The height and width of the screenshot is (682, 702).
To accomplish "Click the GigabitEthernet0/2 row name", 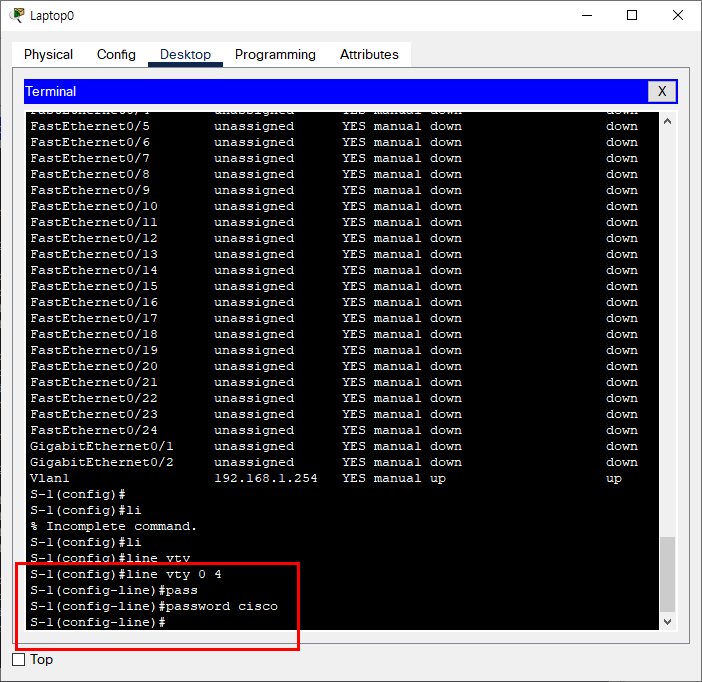I will click(x=102, y=462).
